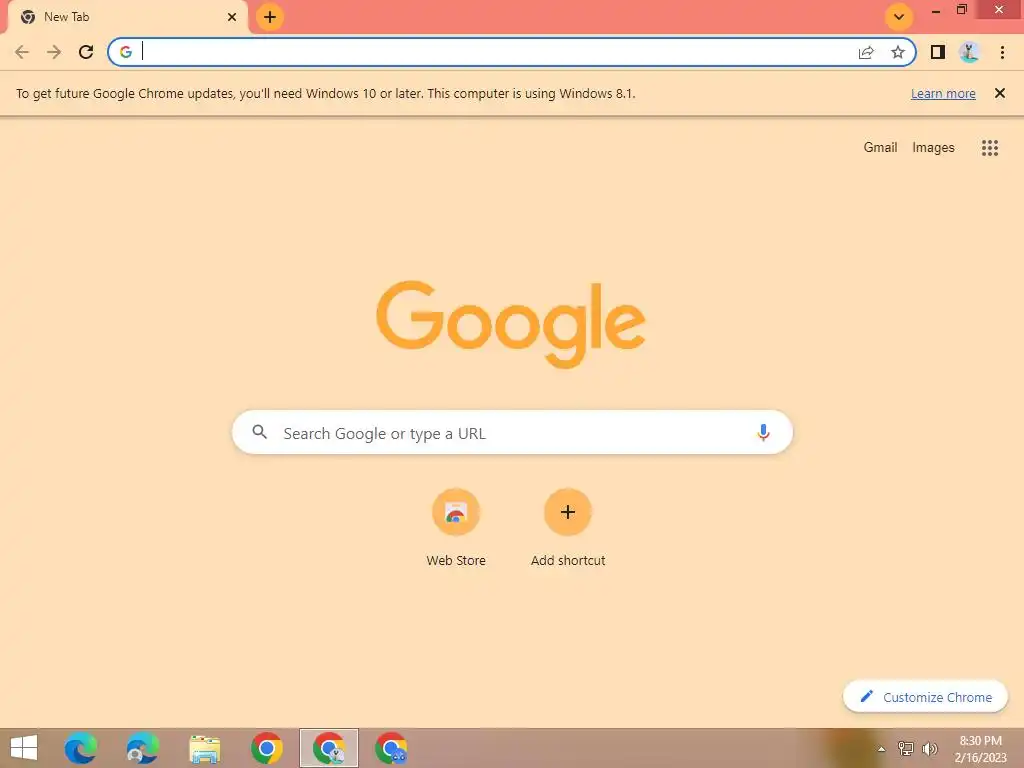
Task: Go back using the back arrow
Action: point(22,52)
